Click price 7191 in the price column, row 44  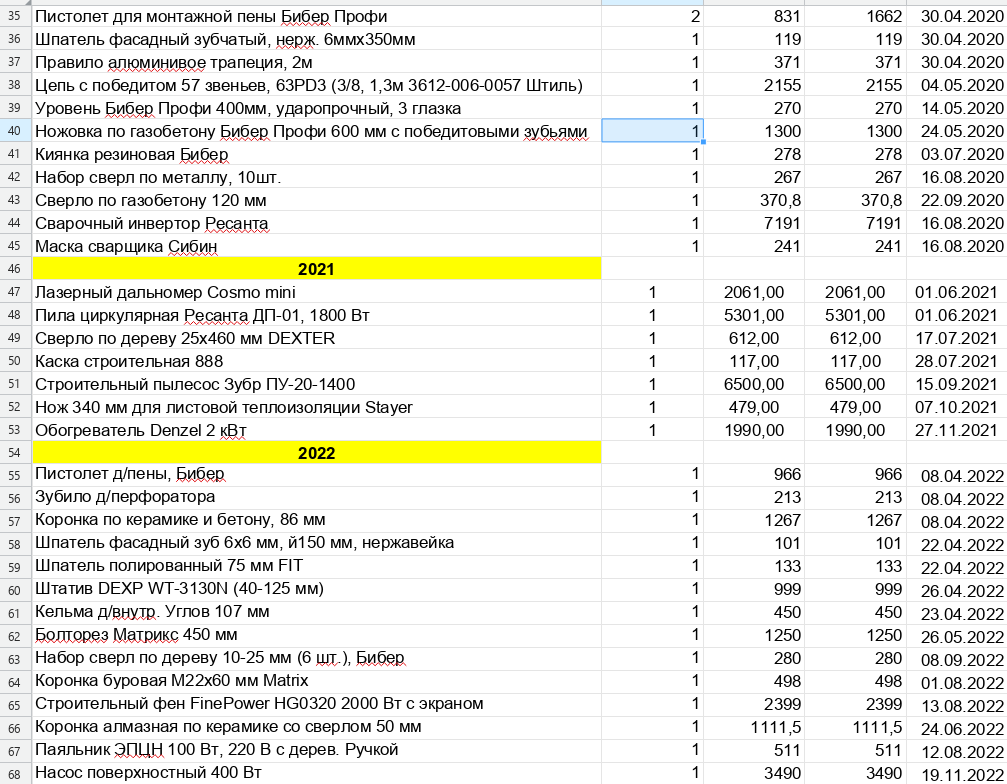754,223
